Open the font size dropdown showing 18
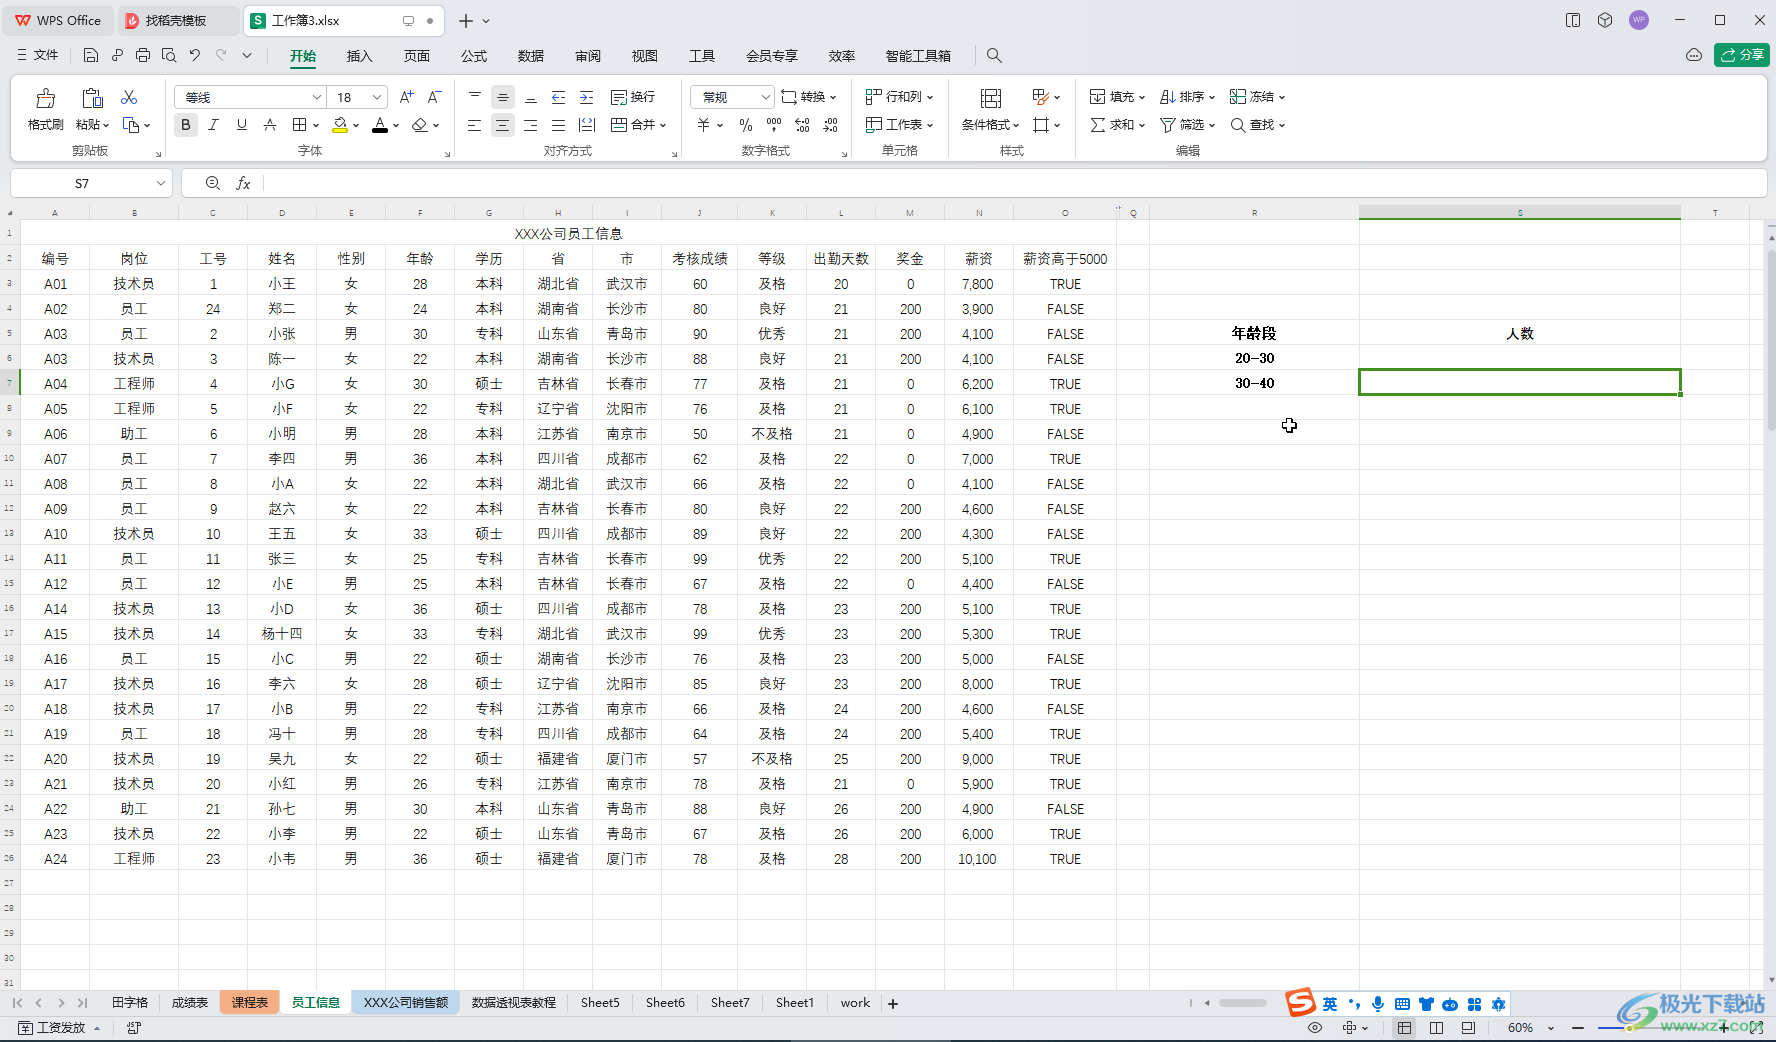Image resolution: width=1776 pixels, height=1042 pixels. [x=359, y=97]
